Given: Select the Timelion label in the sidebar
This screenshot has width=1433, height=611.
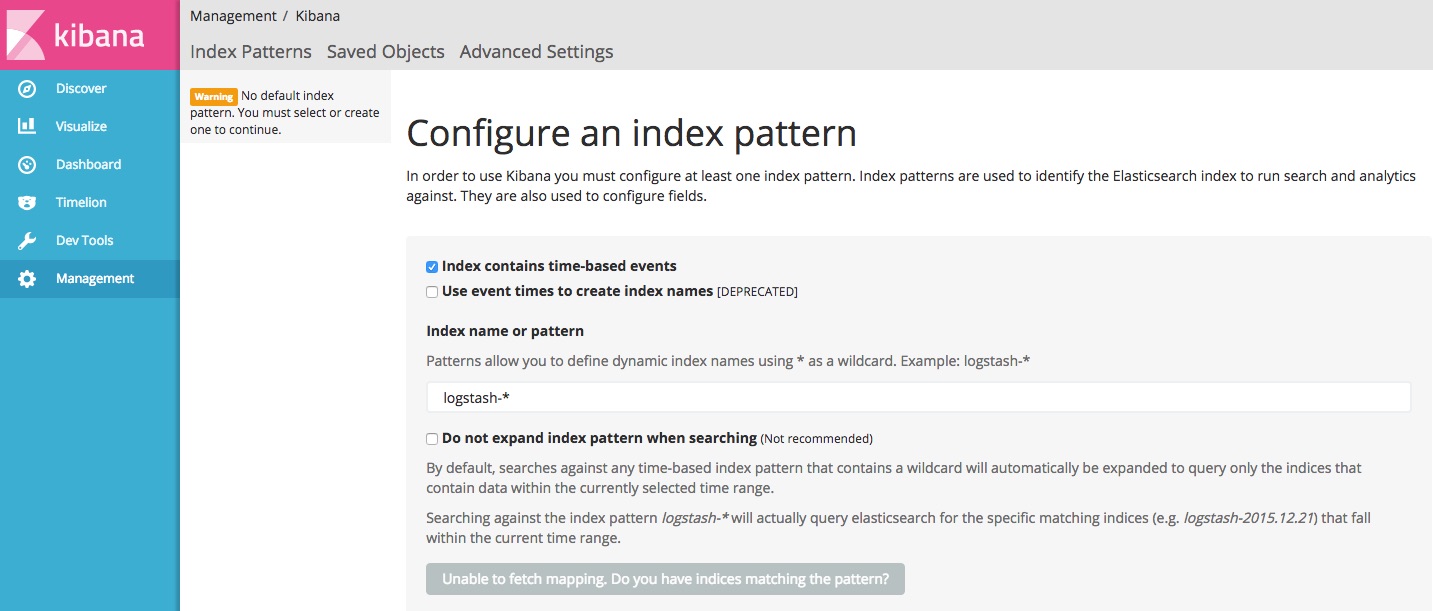Looking at the screenshot, I should (81, 203).
